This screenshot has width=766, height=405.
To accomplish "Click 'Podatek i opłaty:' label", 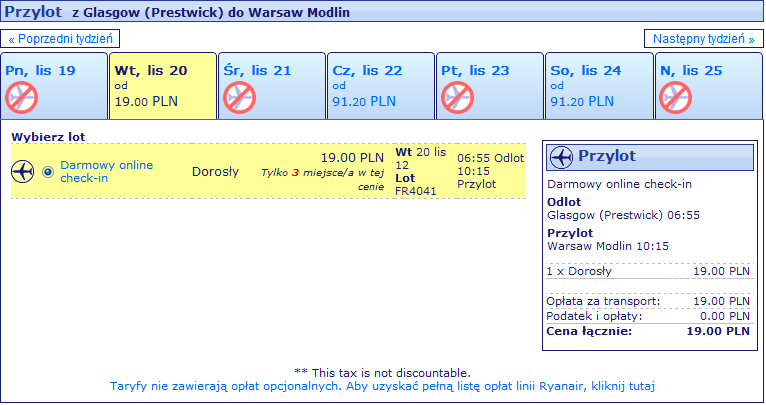I will (594, 316).
